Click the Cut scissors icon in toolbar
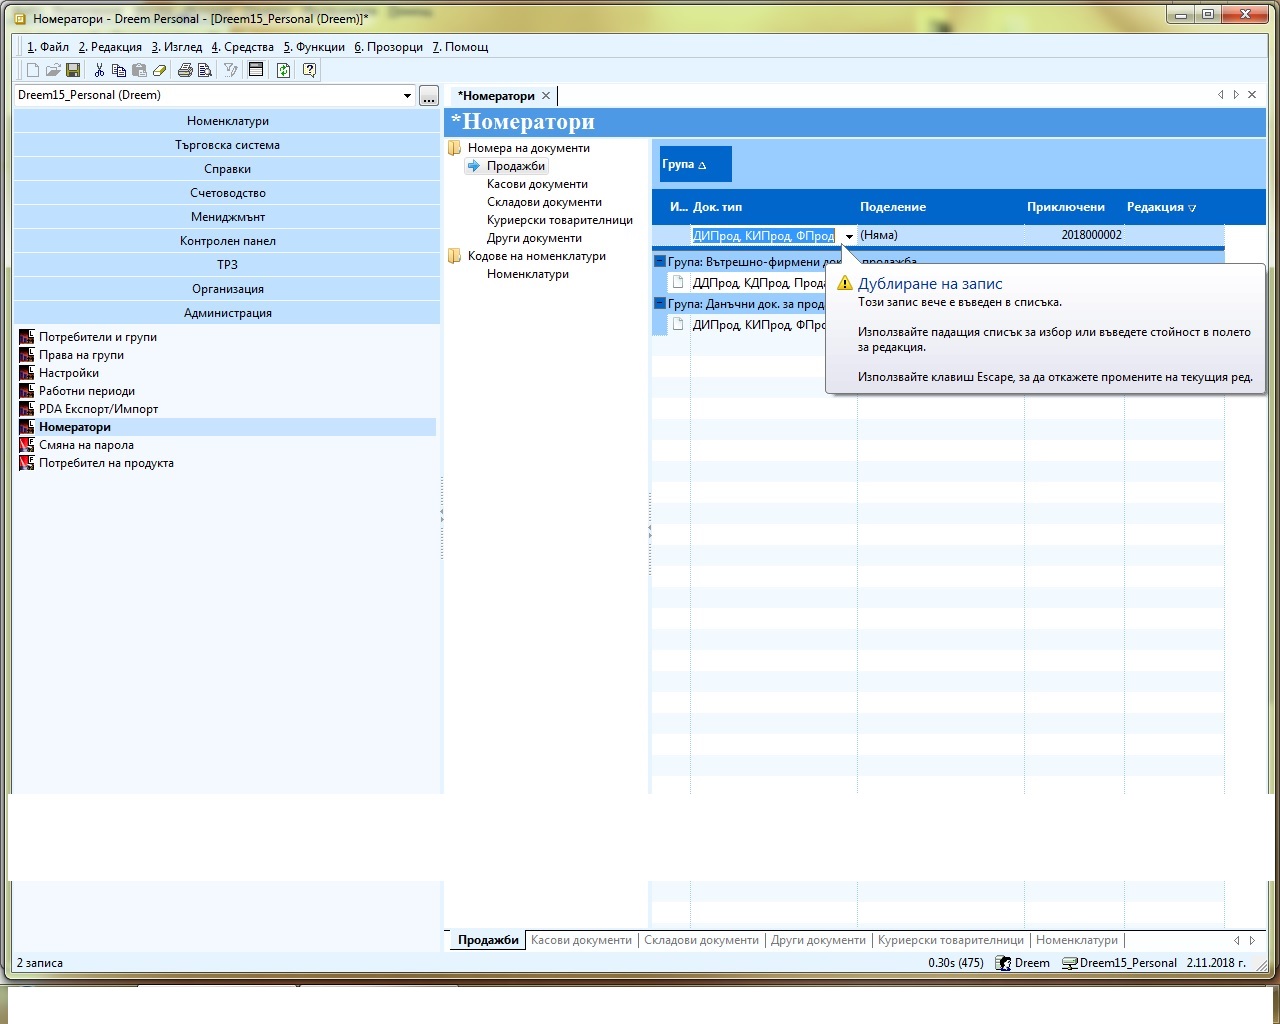1280x1024 pixels. (99, 70)
